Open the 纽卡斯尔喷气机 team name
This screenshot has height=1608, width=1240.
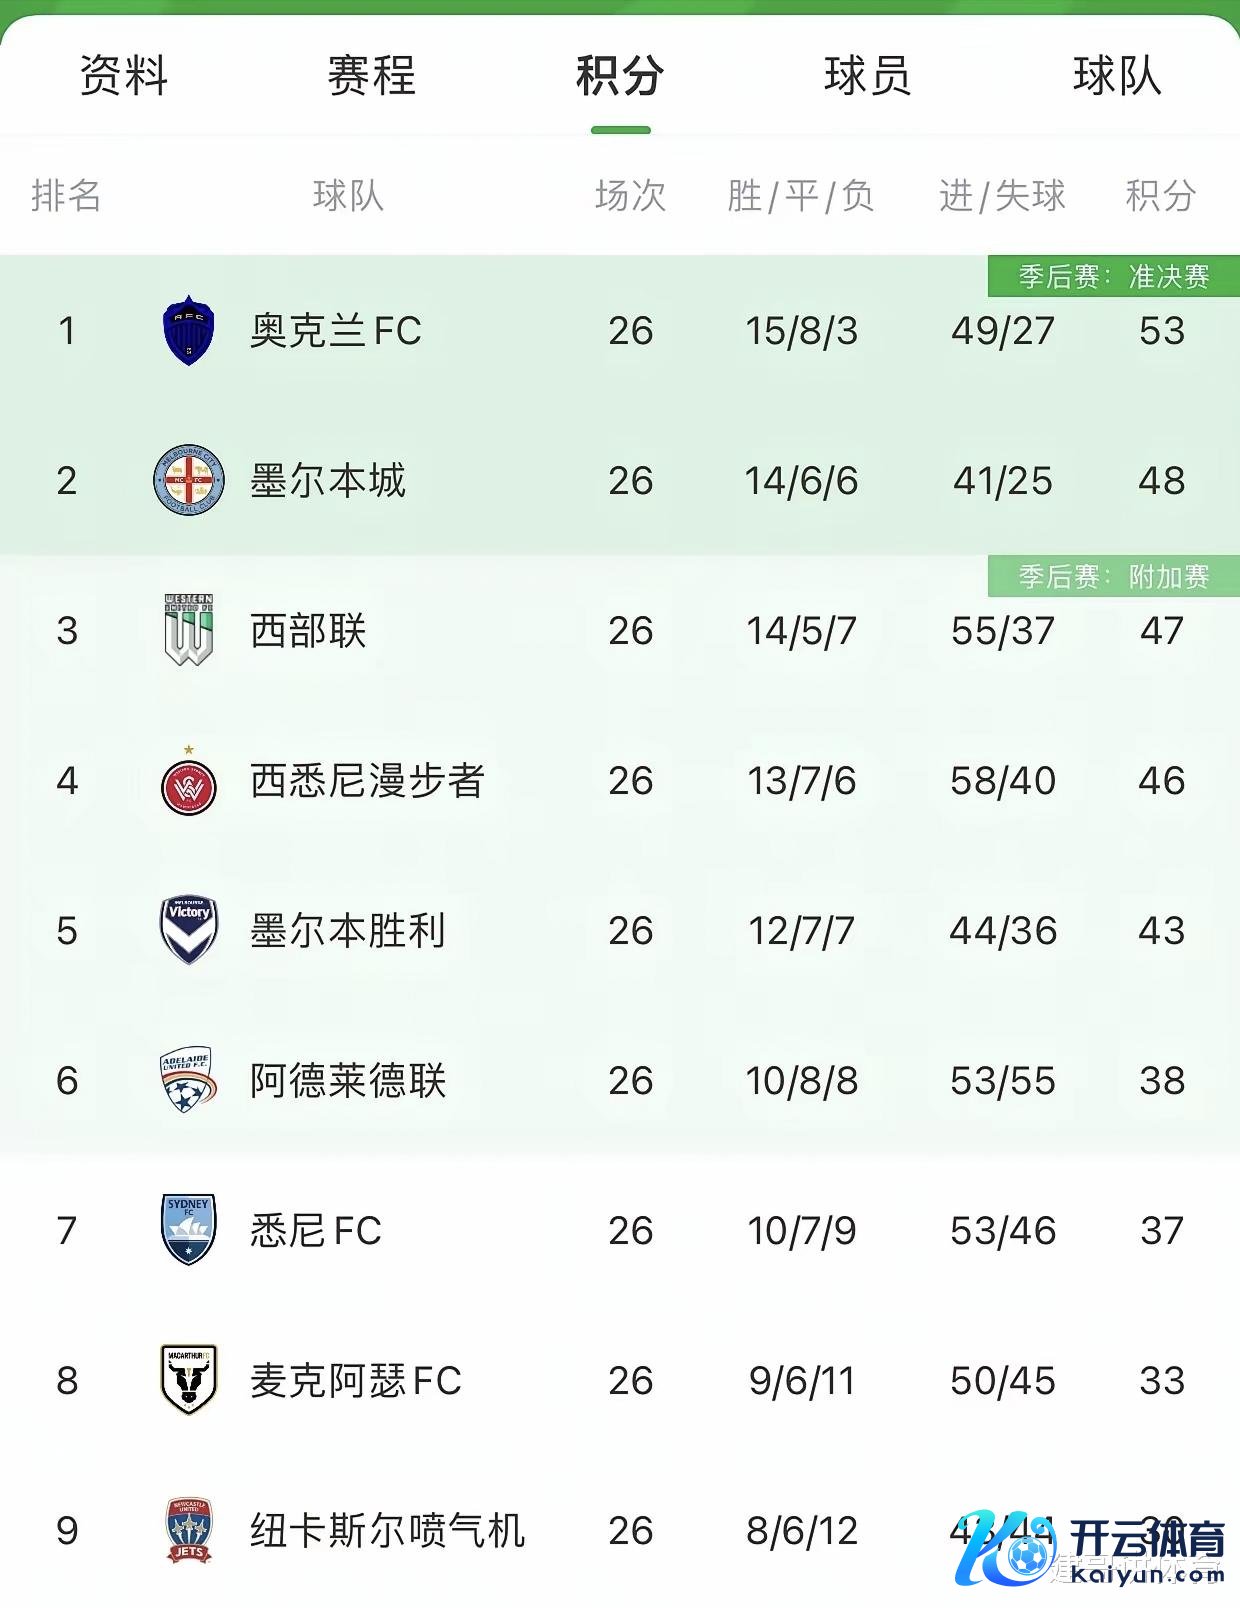(387, 1531)
